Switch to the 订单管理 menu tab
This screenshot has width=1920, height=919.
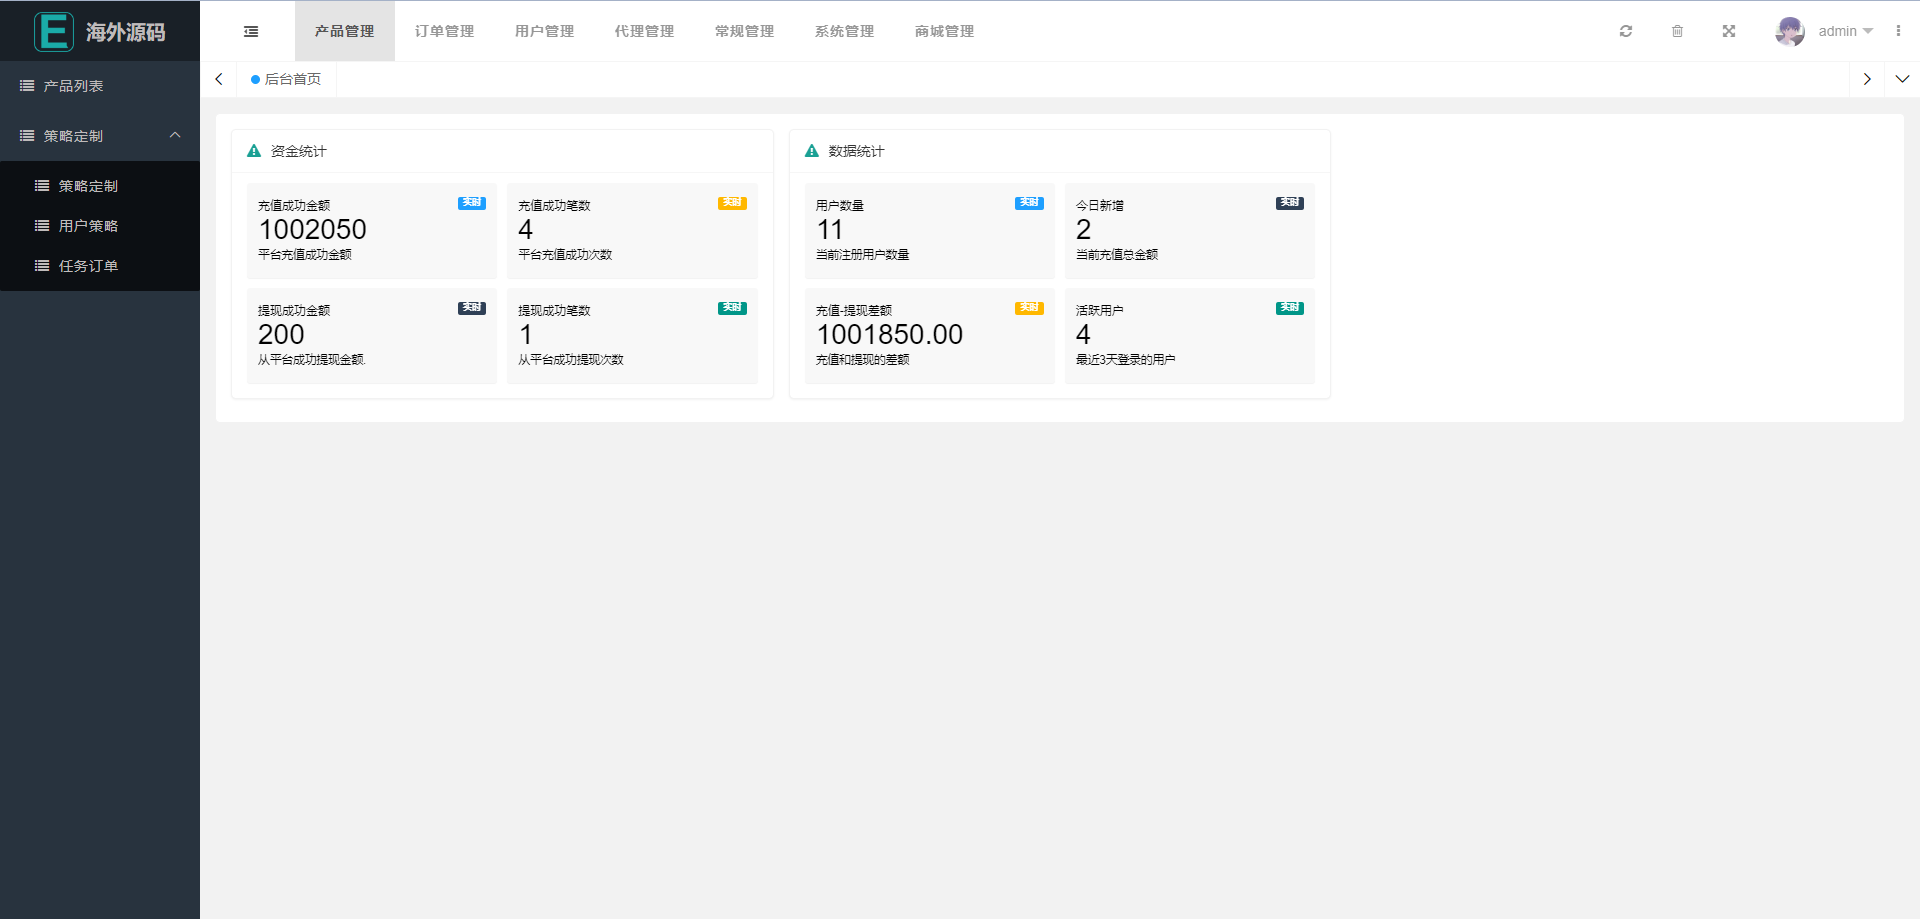[x=445, y=31]
